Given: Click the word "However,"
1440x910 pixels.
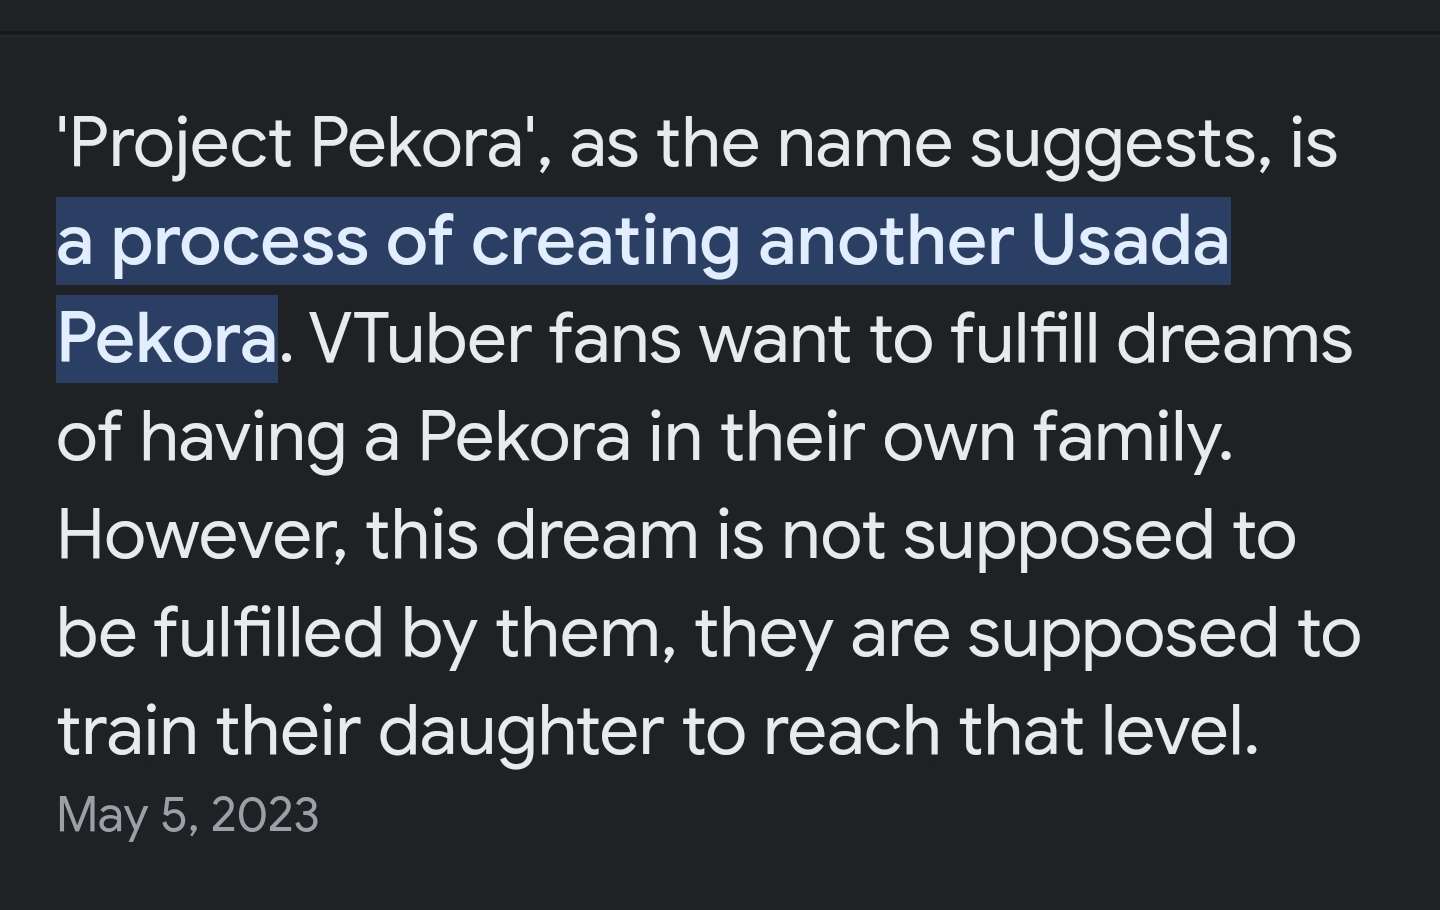Looking at the screenshot, I should click(x=201, y=536).
